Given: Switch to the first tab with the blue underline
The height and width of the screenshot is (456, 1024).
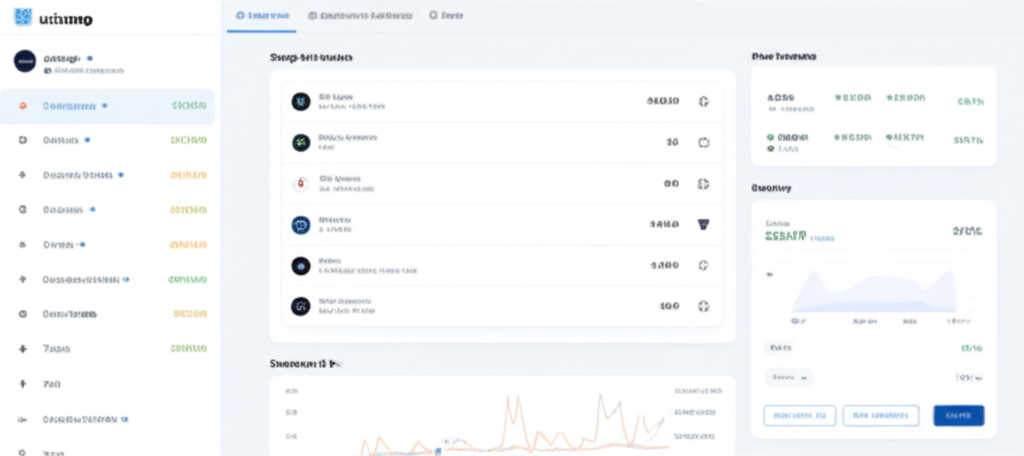Looking at the screenshot, I should click(262, 16).
